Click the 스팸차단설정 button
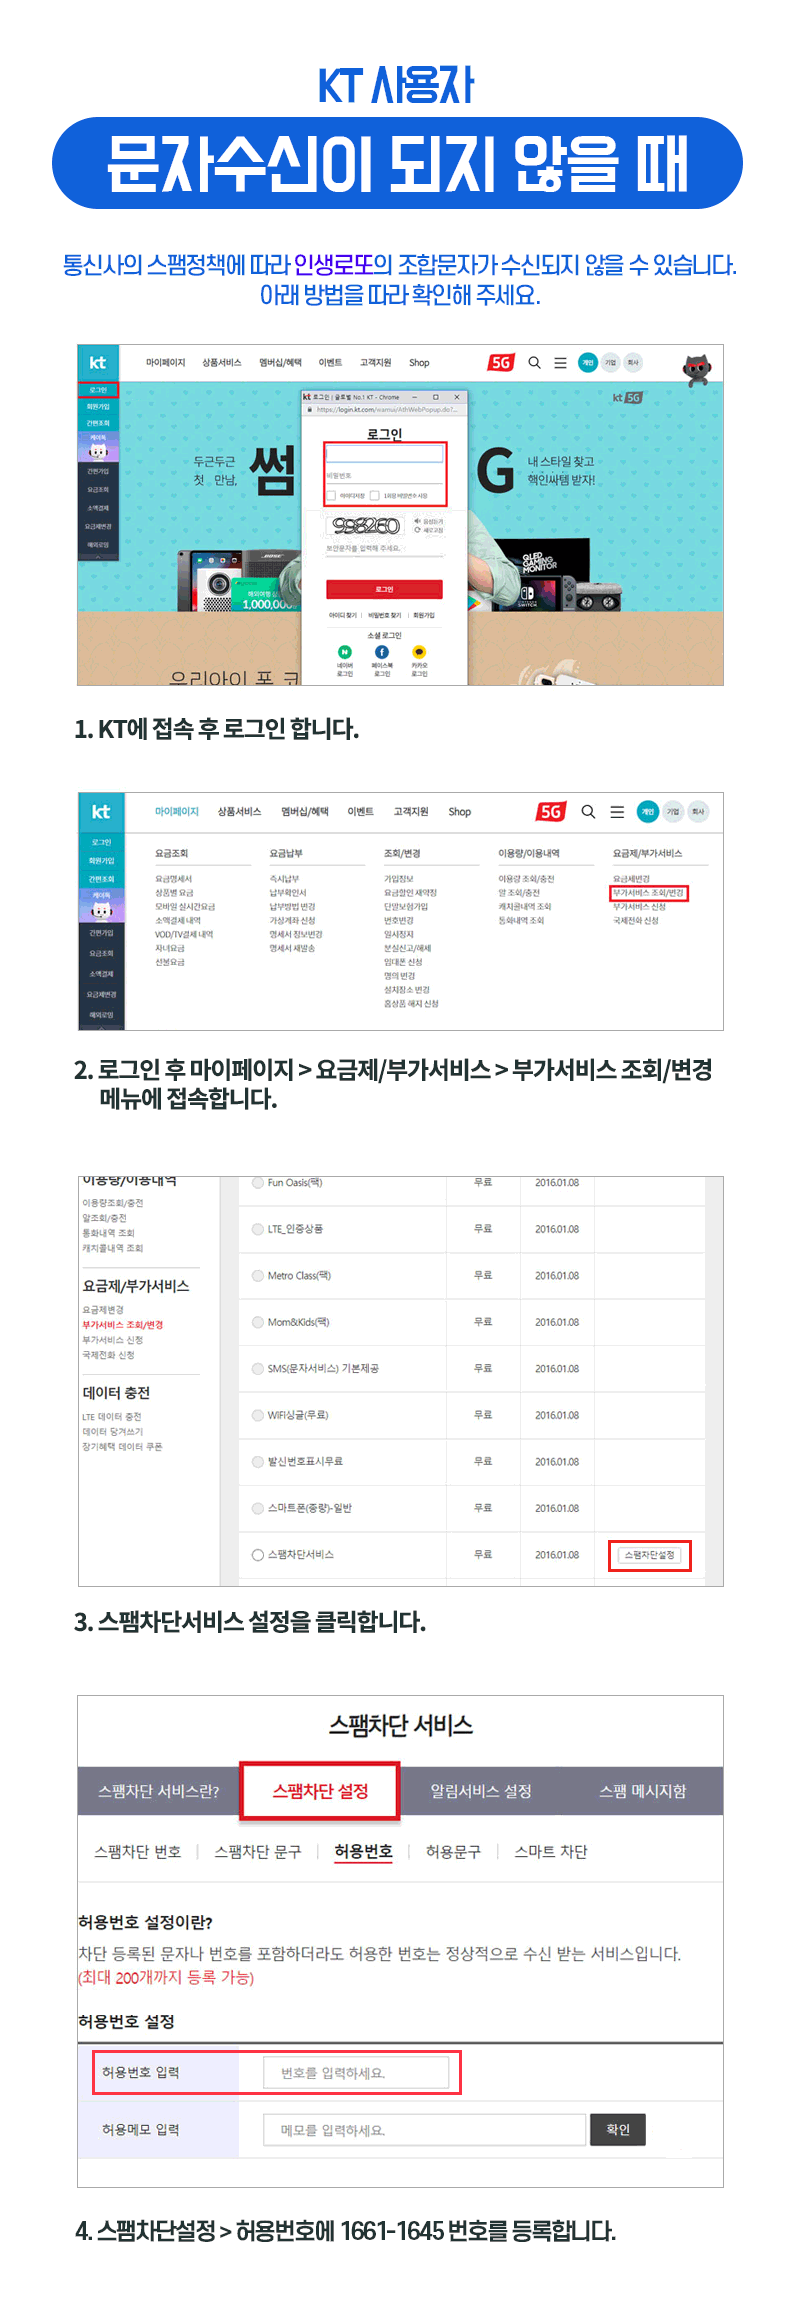Screen dimensions: 800x2306 click(650, 1555)
